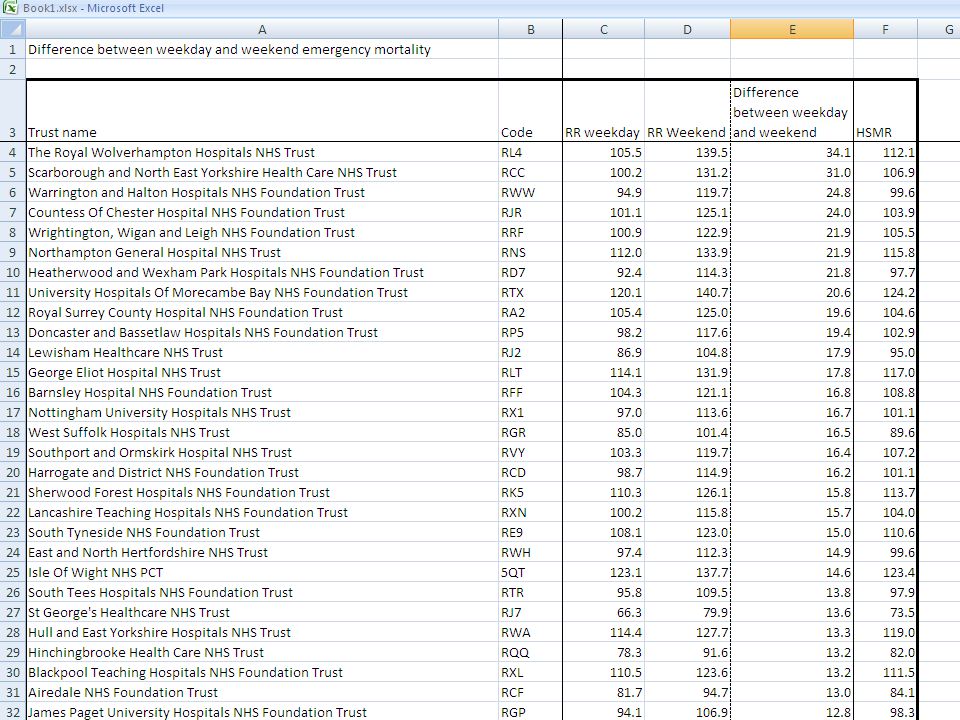Select 'Countess Of Chester Hospital NHS Foundation Trust' cell
The width and height of the screenshot is (960, 720).
click(262, 212)
